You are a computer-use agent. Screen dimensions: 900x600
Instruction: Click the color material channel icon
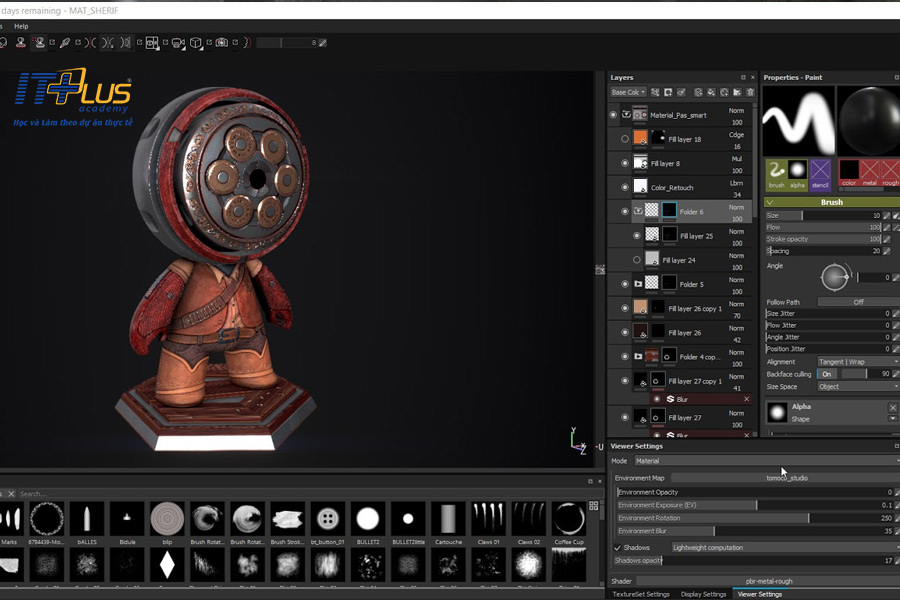pos(848,172)
